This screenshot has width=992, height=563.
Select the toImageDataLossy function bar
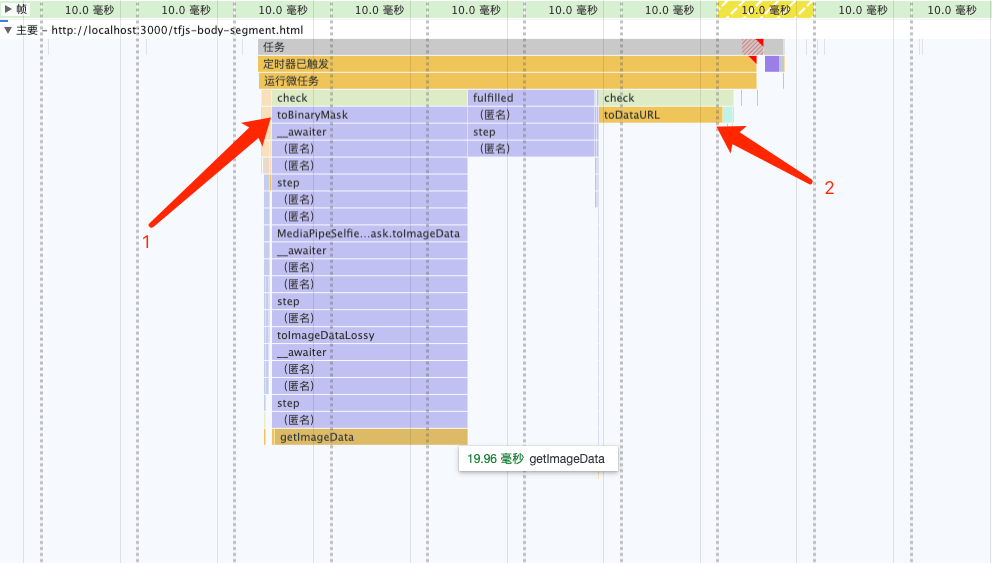pos(369,335)
